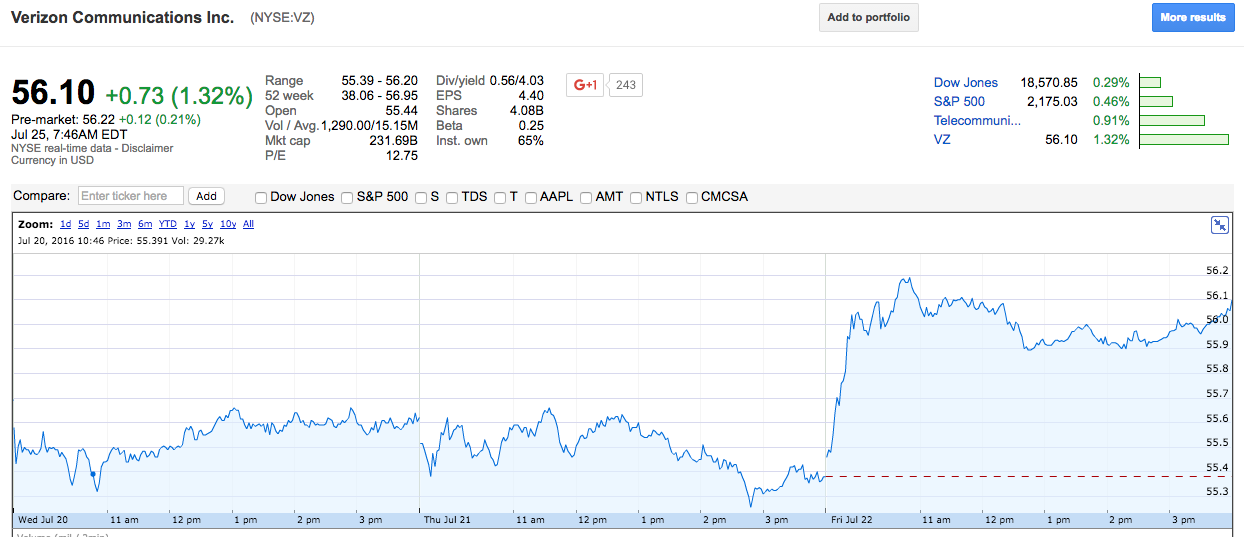Click the Add button next to ticker field

click(206, 196)
